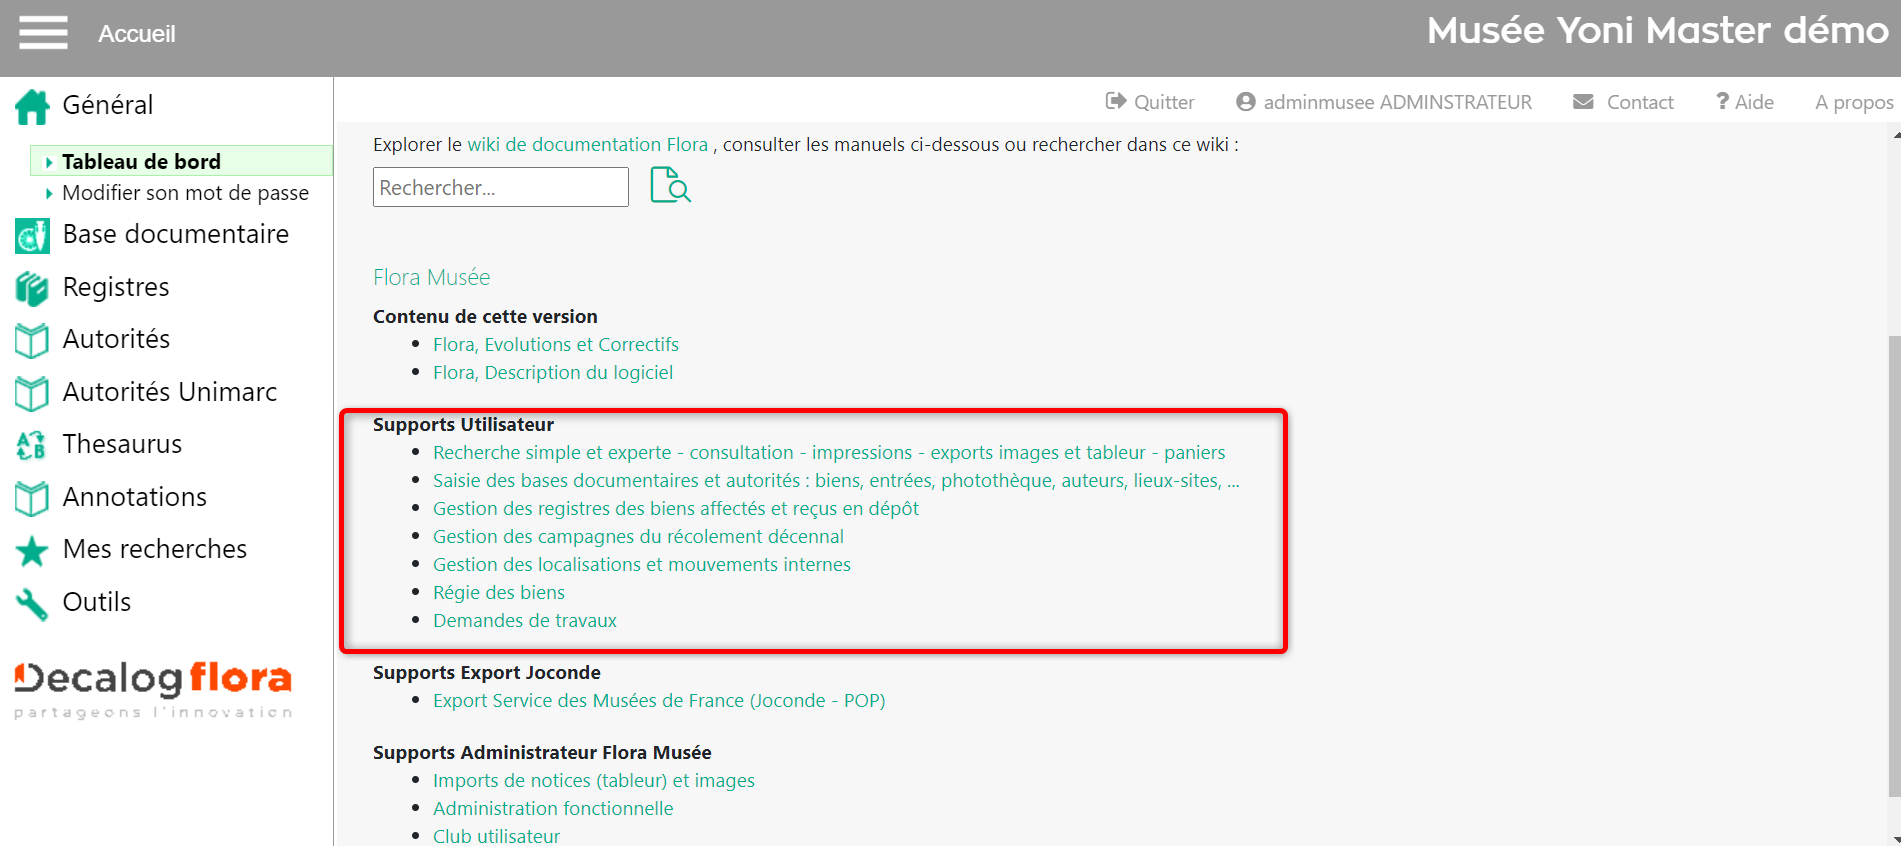Image resolution: width=1901 pixels, height=846 pixels.
Task: Open the A propos link
Action: tap(1854, 102)
